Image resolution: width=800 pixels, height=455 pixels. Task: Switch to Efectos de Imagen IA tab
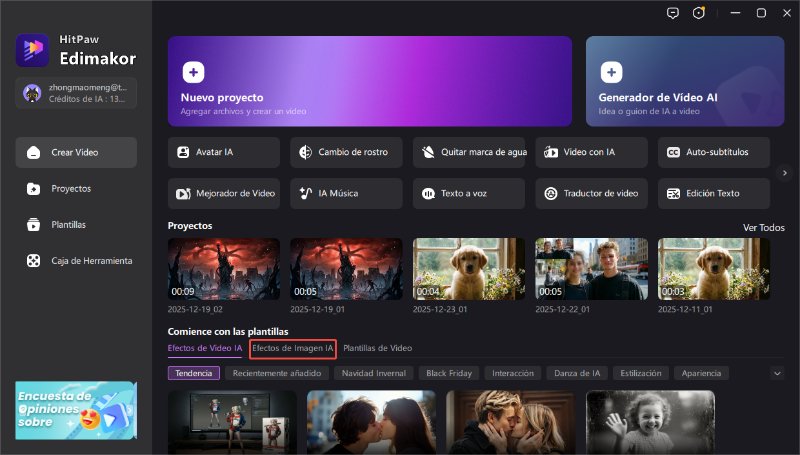[293, 348]
